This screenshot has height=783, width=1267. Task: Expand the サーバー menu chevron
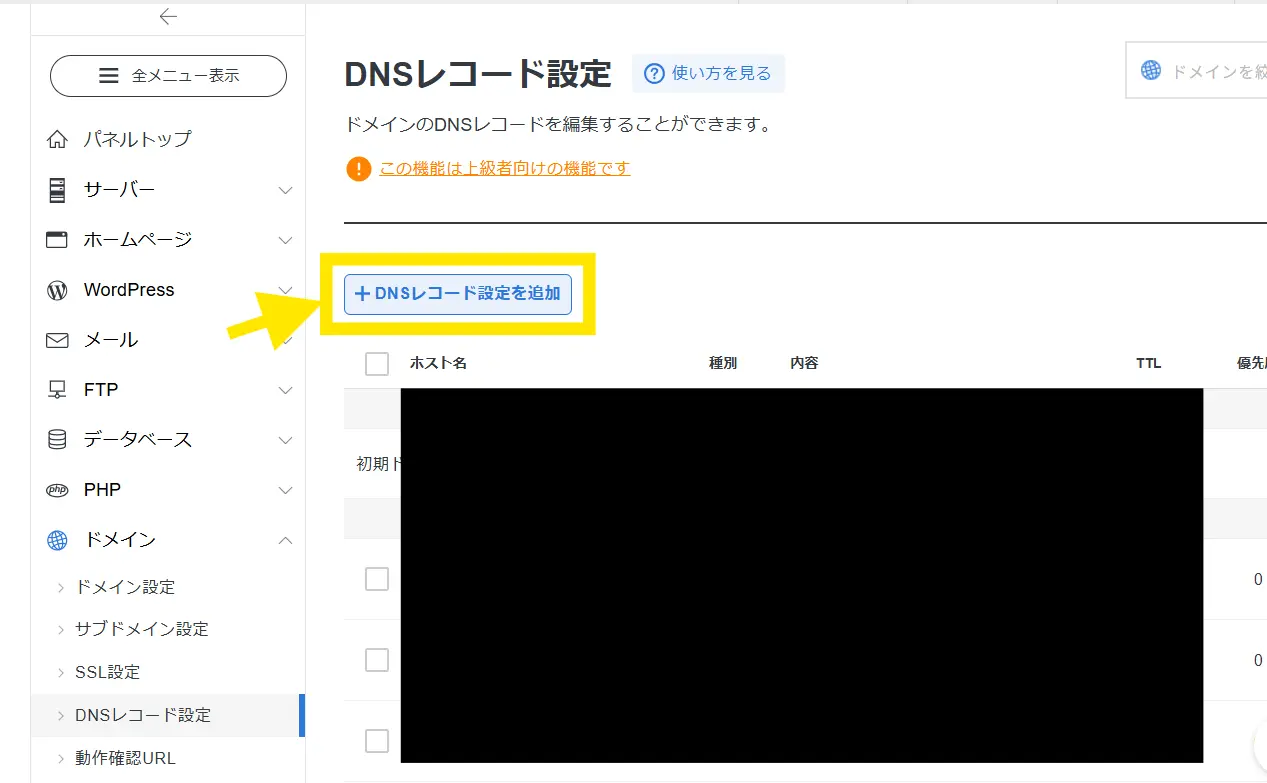(x=285, y=190)
